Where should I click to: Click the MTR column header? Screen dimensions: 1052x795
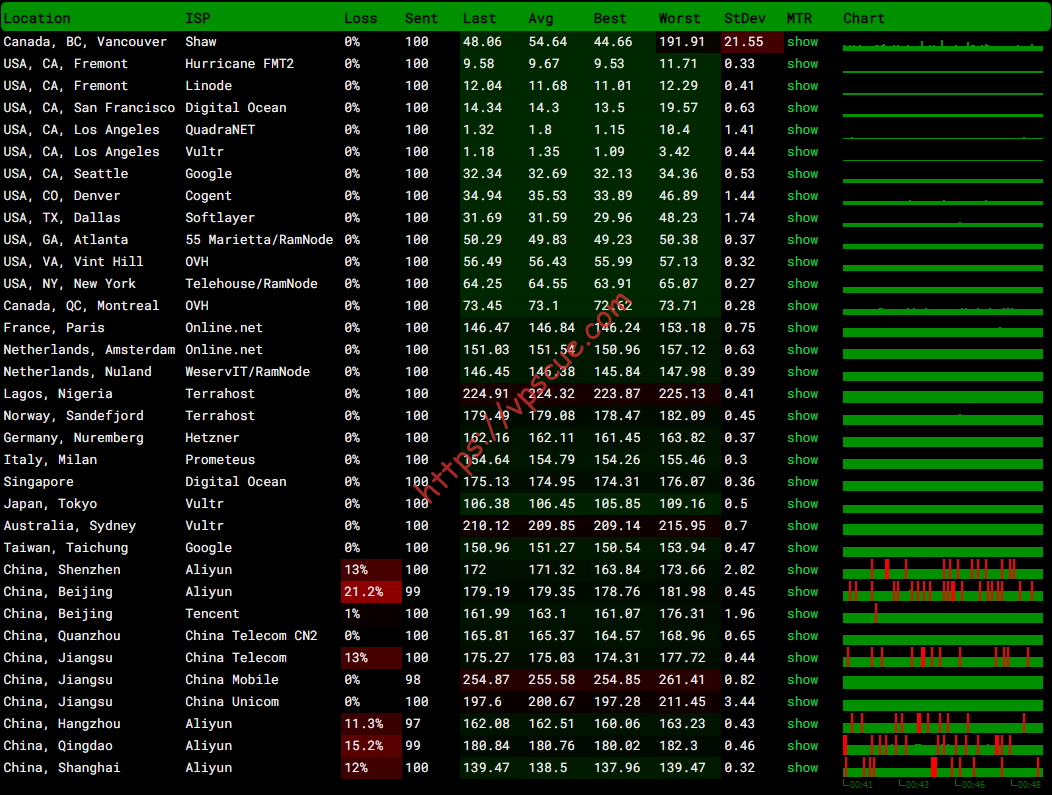click(799, 19)
